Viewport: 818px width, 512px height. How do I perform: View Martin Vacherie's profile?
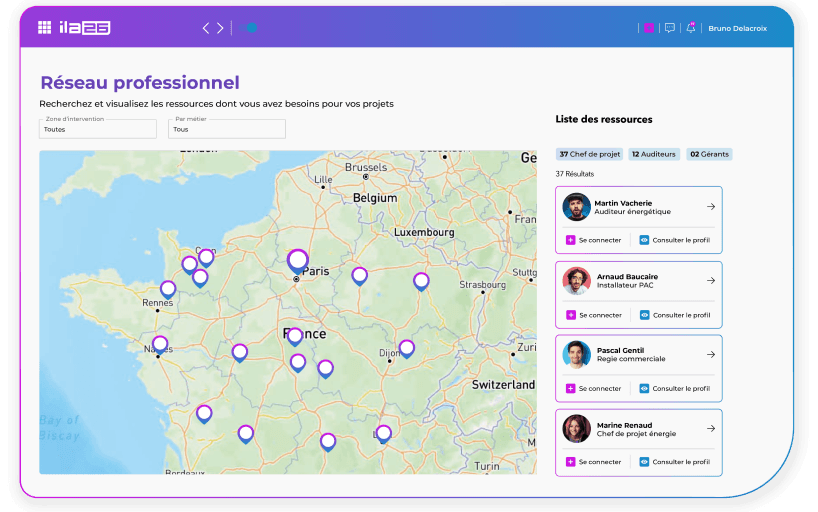675,241
